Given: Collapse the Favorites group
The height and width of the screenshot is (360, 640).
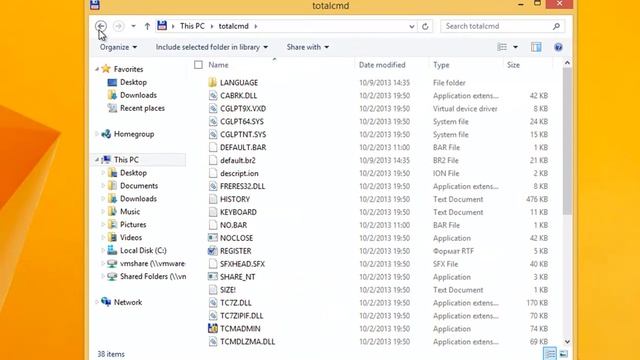Looking at the screenshot, I should (x=97, y=69).
